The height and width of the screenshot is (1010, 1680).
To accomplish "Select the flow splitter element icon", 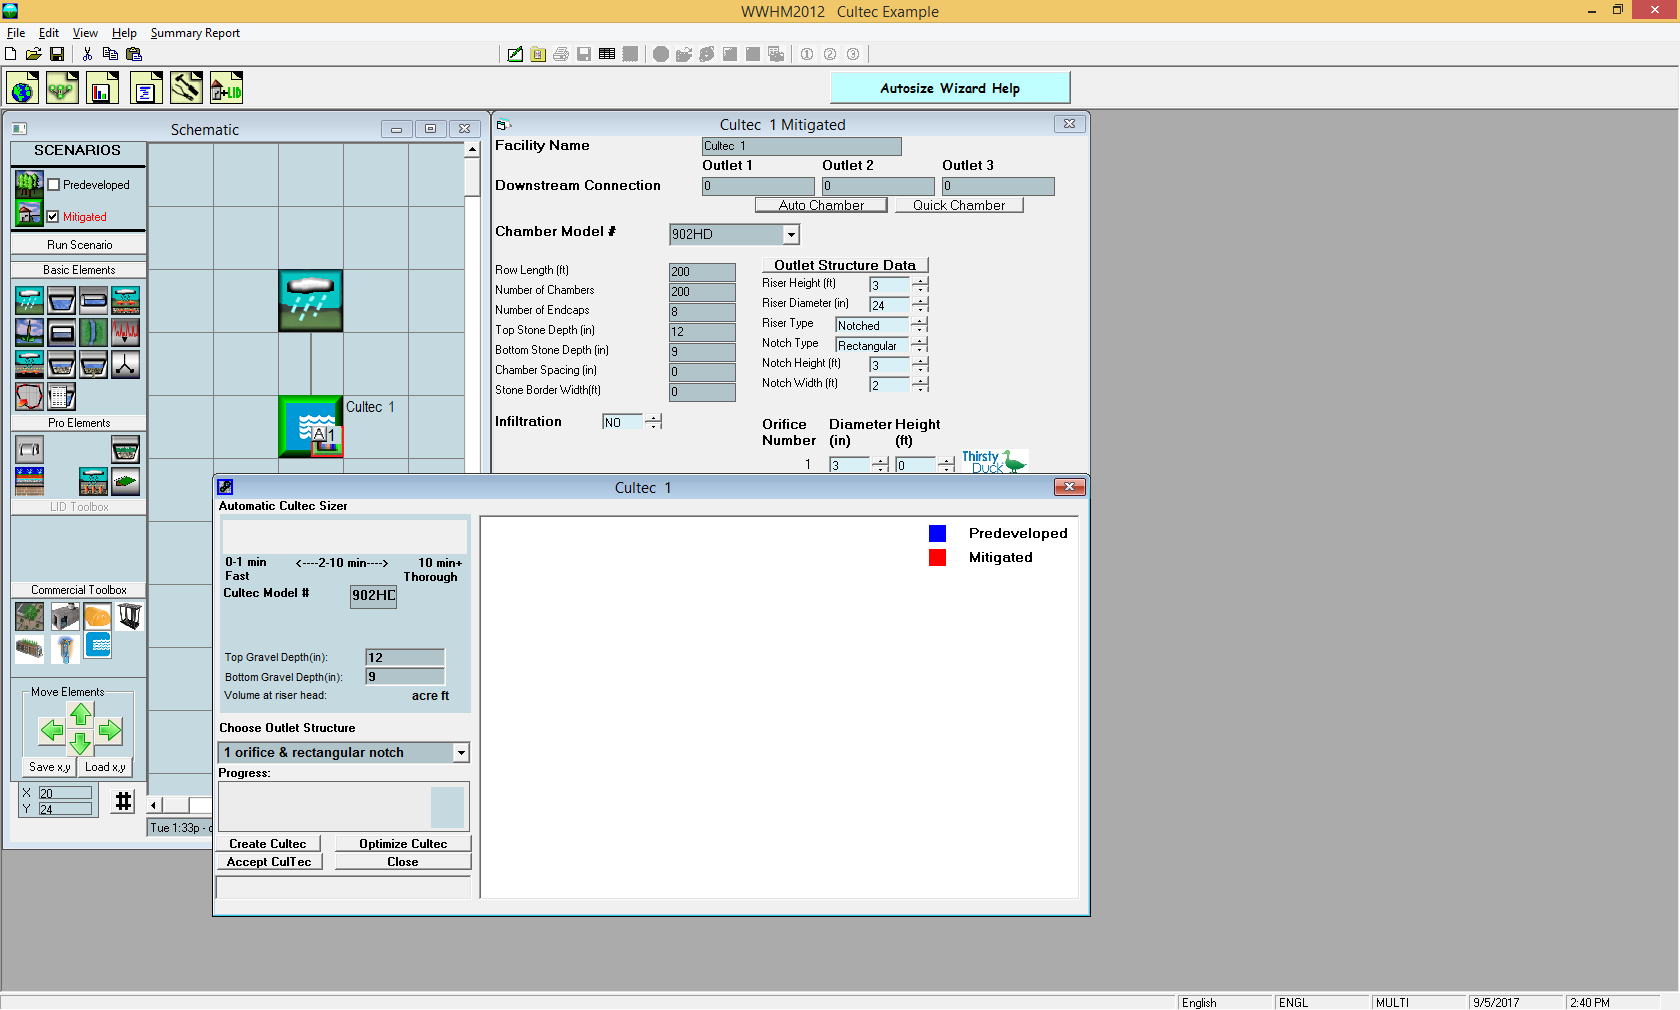I will pos(125,365).
